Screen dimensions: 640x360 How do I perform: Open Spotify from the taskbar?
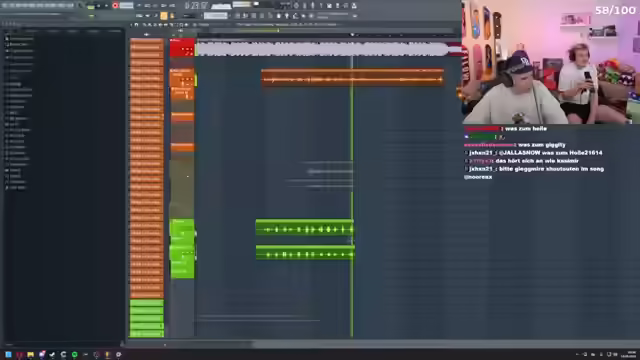(74, 355)
